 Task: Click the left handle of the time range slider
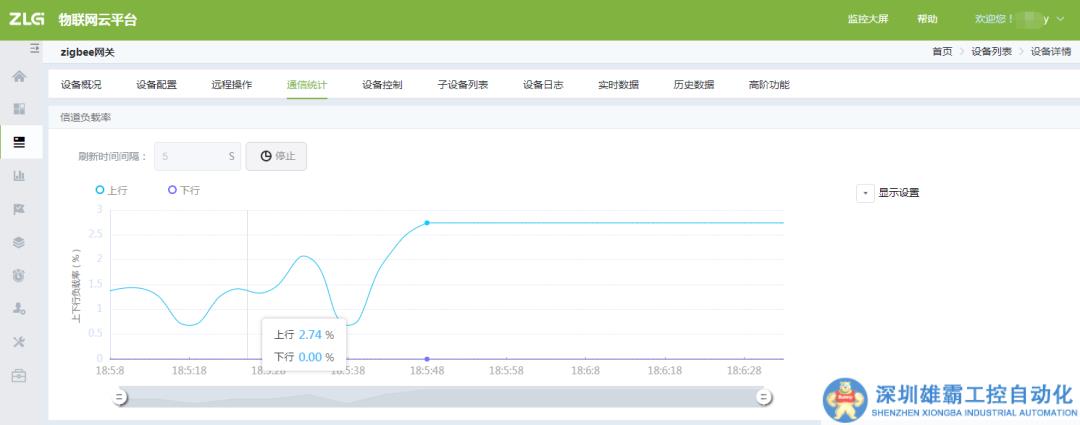(x=120, y=397)
